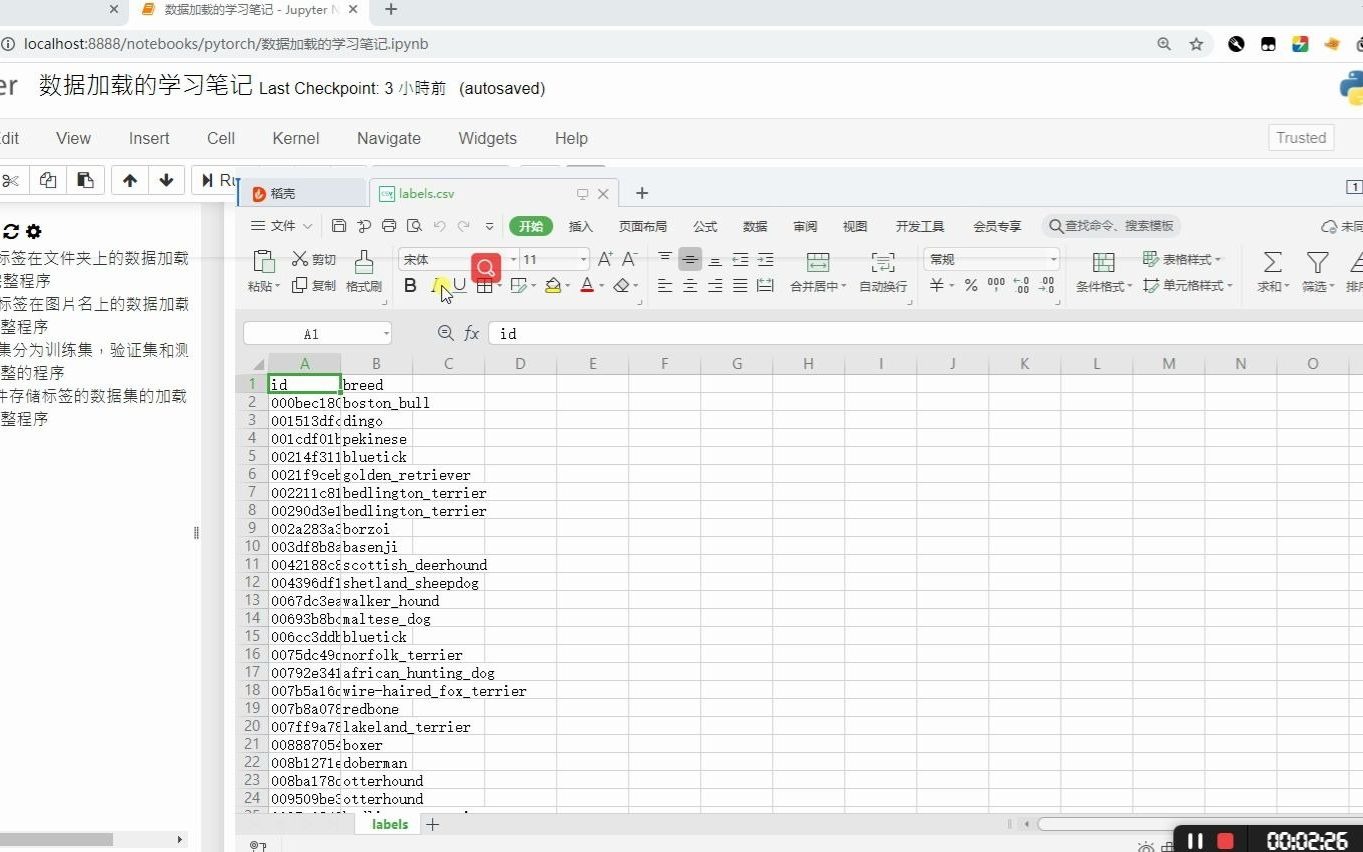Click the Trusted notebook button
Screen dimensions: 1363x852
click(x=1301, y=138)
